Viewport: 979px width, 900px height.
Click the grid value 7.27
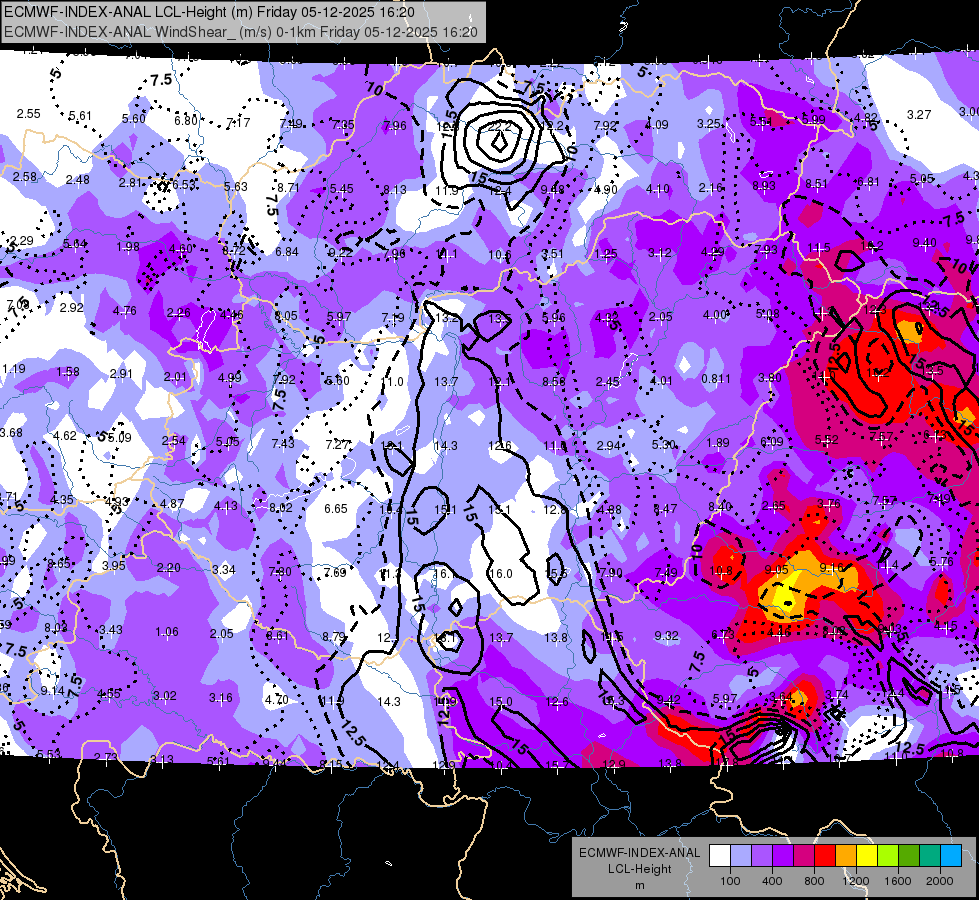[x=338, y=444]
